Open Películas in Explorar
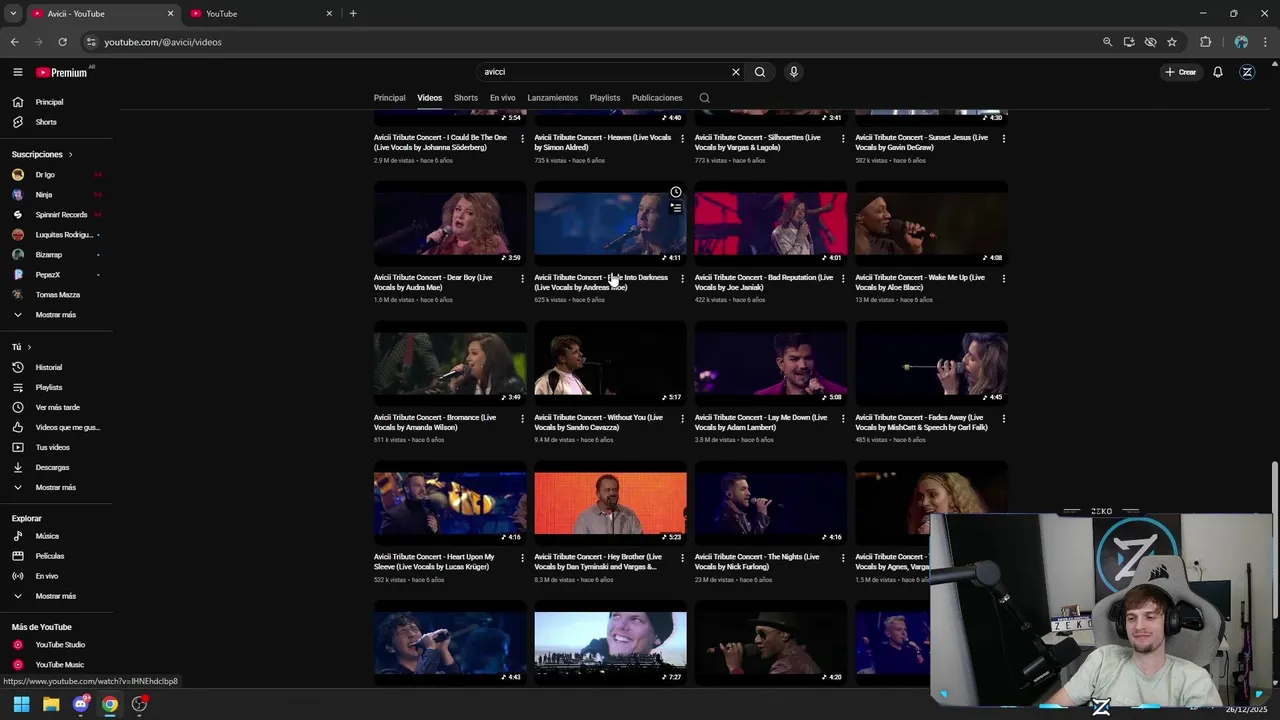Viewport: 1280px width, 720px height. click(x=56, y=556)
